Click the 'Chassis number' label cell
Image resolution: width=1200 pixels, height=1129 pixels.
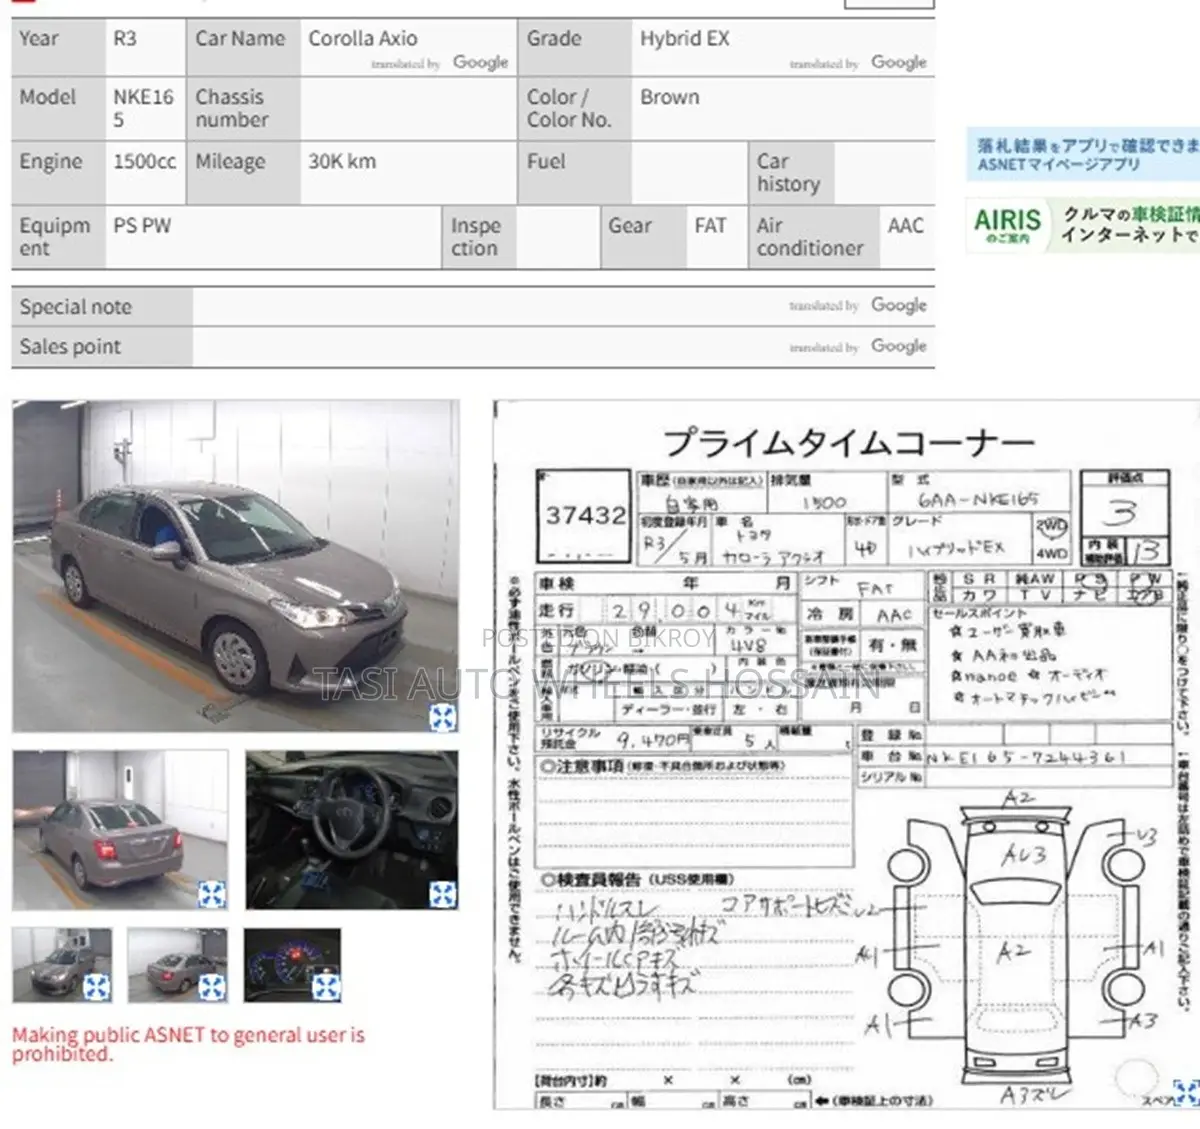coord(243,108)
